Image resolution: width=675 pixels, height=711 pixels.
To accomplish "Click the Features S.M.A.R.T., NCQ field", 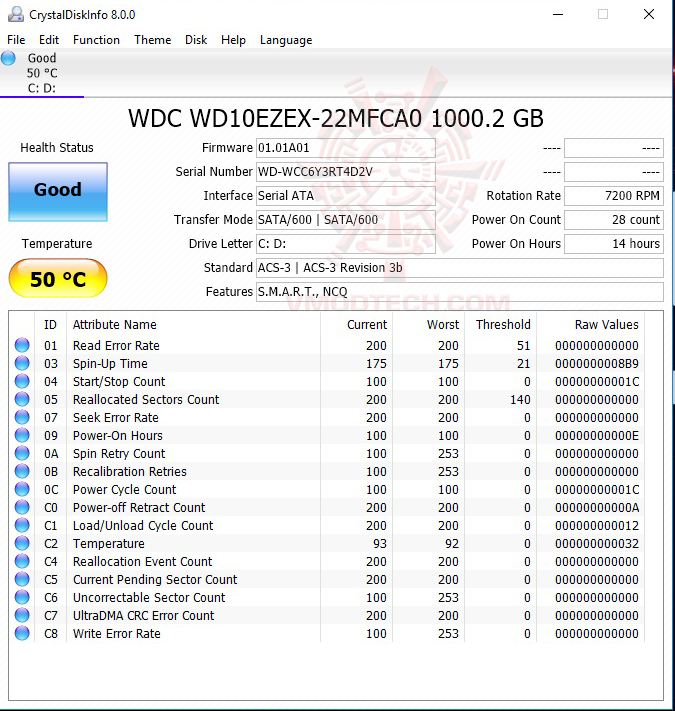I will tap(460, 292).
